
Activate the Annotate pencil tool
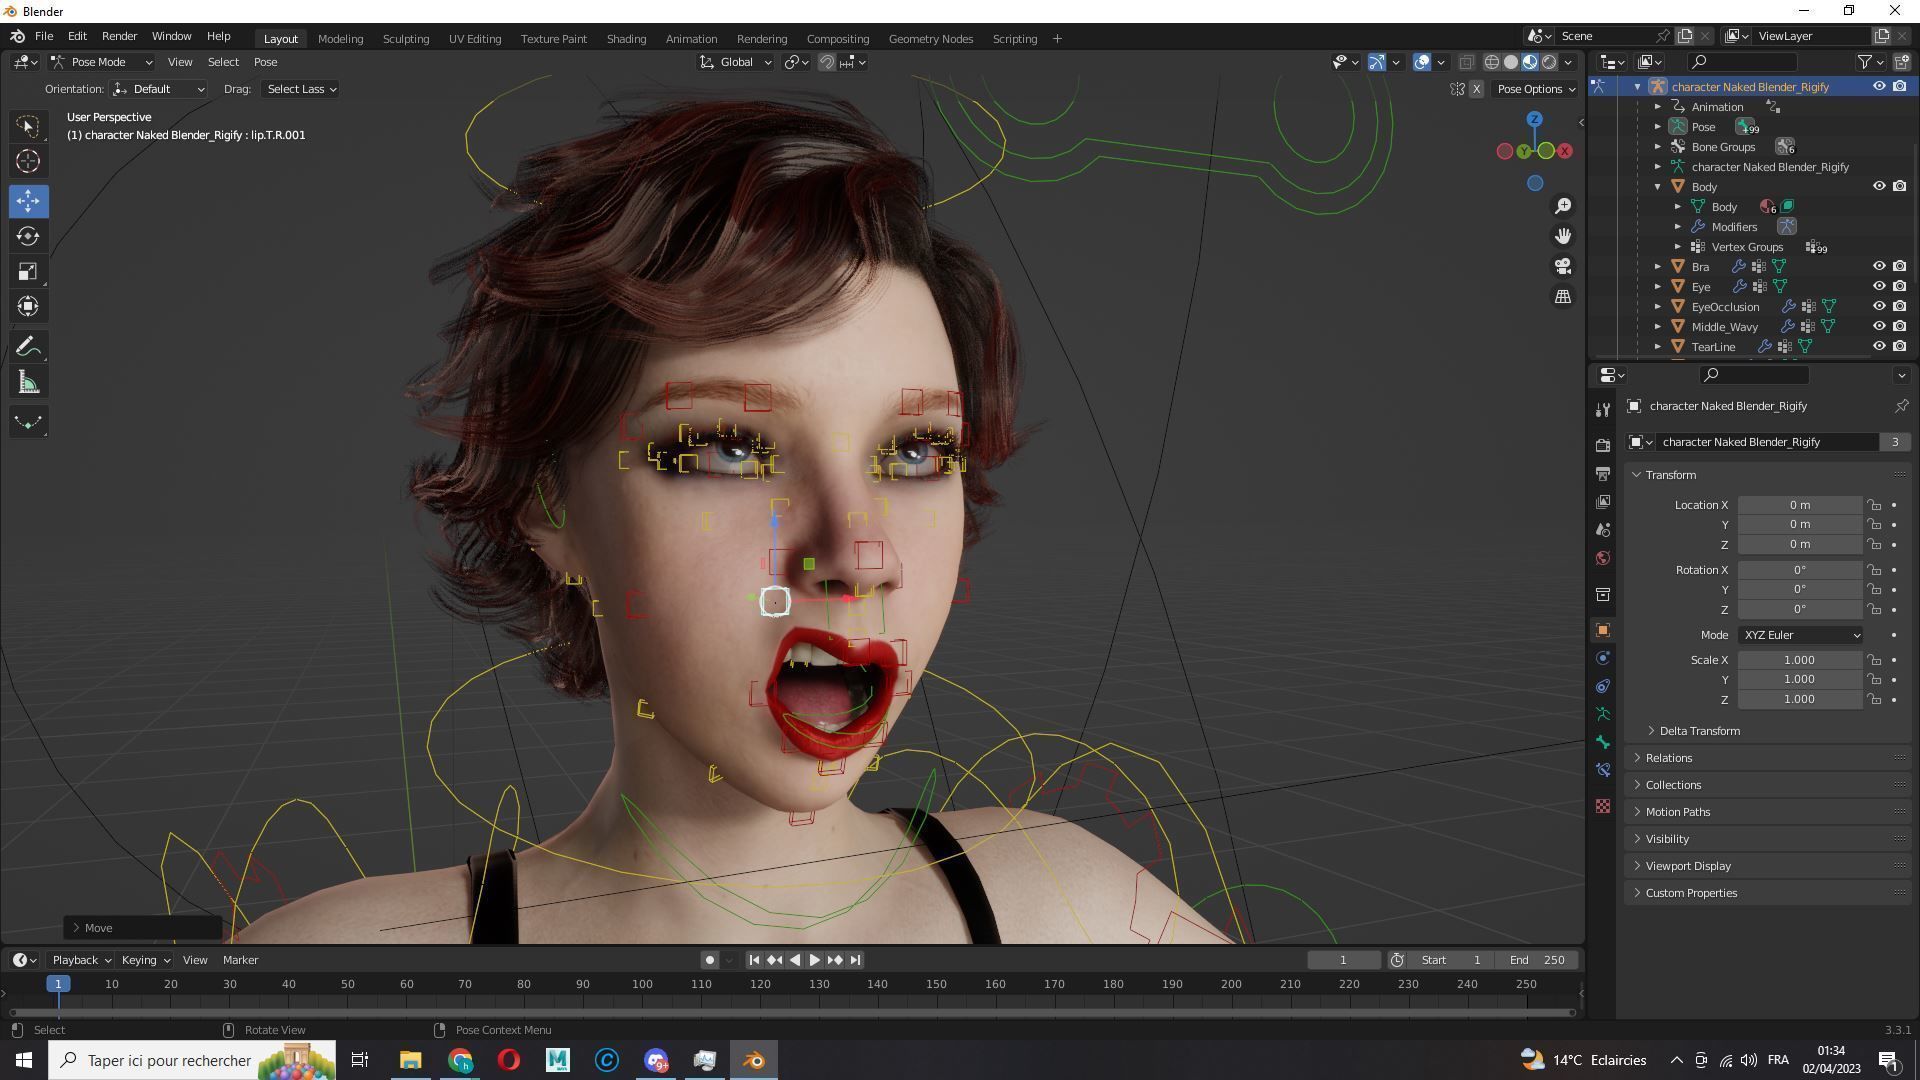(28, 347)
